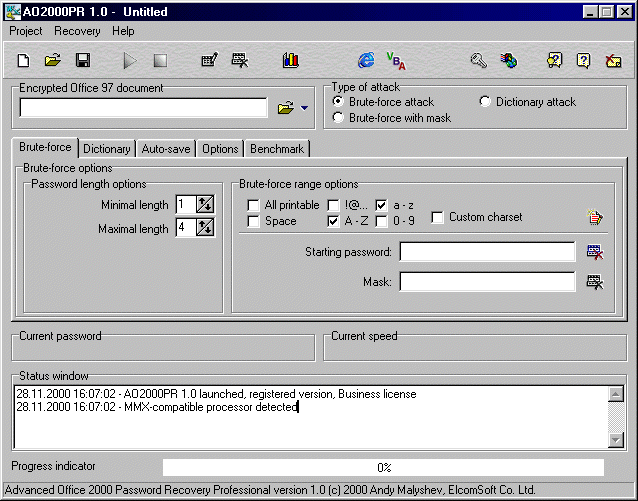Toggle the !@... special characters checkbox
This screenshot has width=638, height=501.
coord(333,205)
